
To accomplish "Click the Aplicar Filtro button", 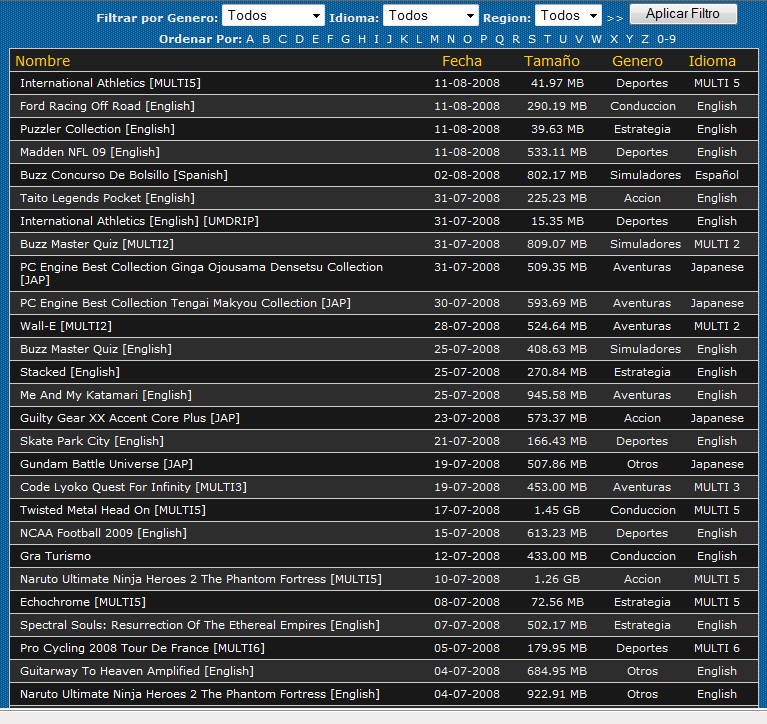I will click(x=683, y=14).
